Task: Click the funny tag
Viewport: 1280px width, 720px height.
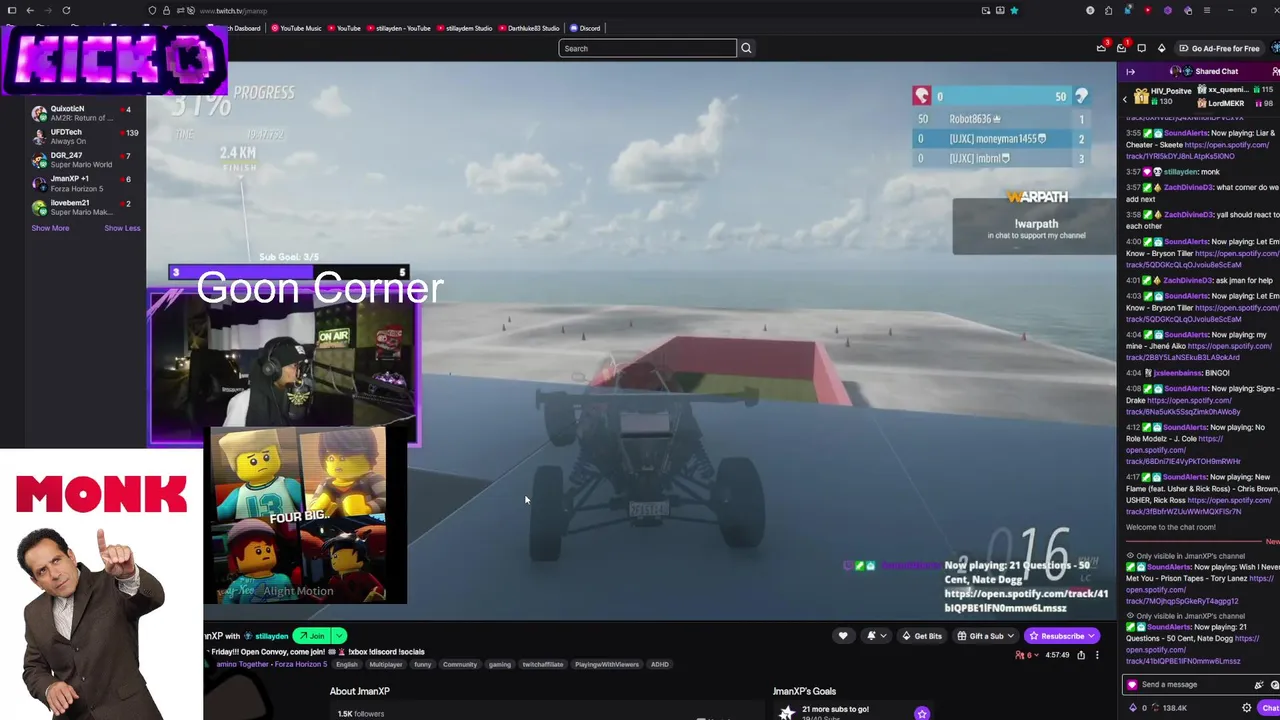Action: (423, 665)
